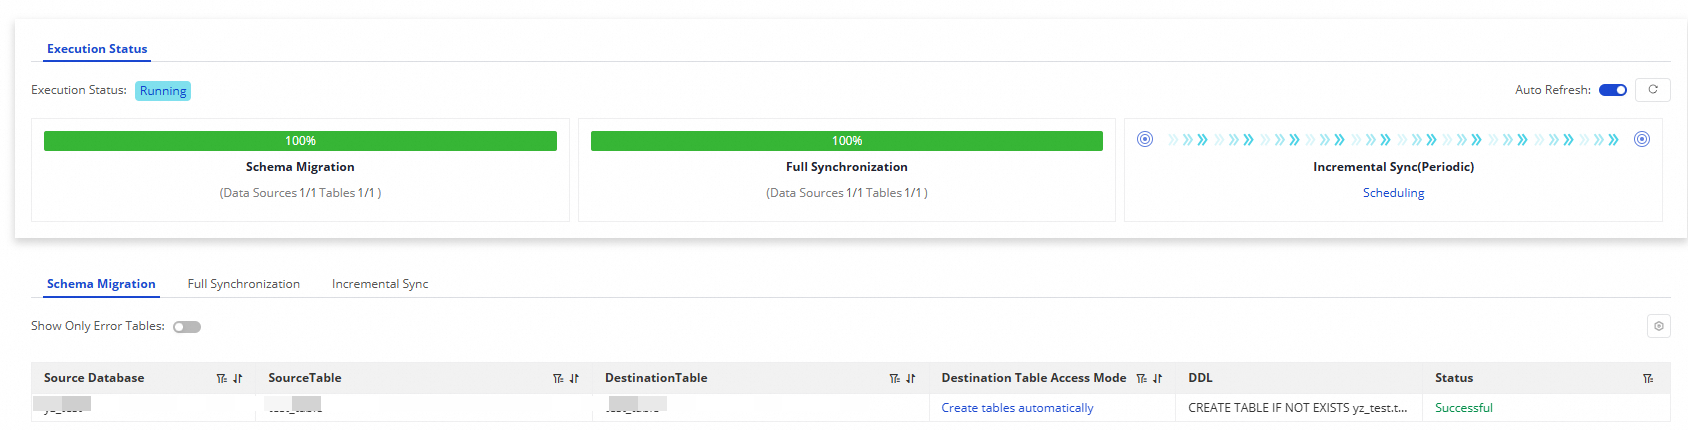Image resolution: width=1688 pixels, height=430 pixels.
Task: Filter the Destination Table Access Mode column
Action: (x=1142, y=379)
